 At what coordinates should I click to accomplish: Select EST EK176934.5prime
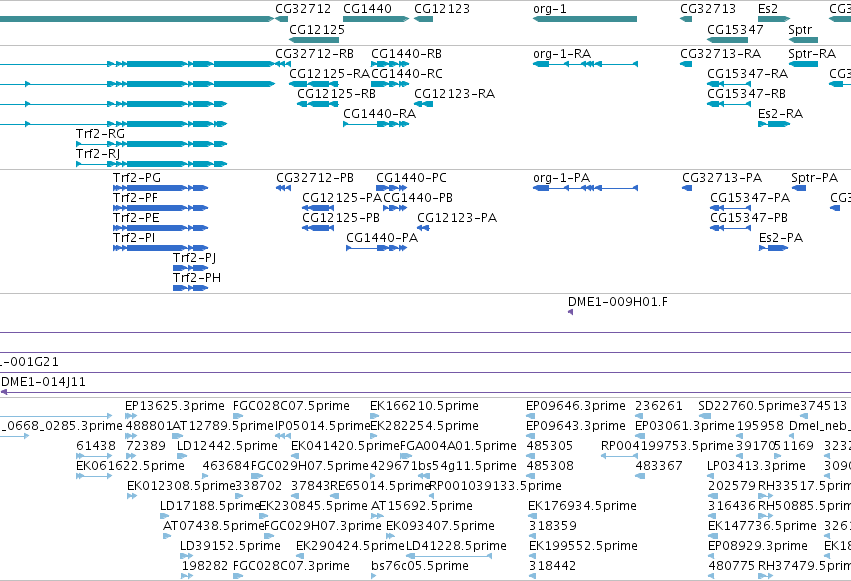pyautogui.click(x=582, y=506)
